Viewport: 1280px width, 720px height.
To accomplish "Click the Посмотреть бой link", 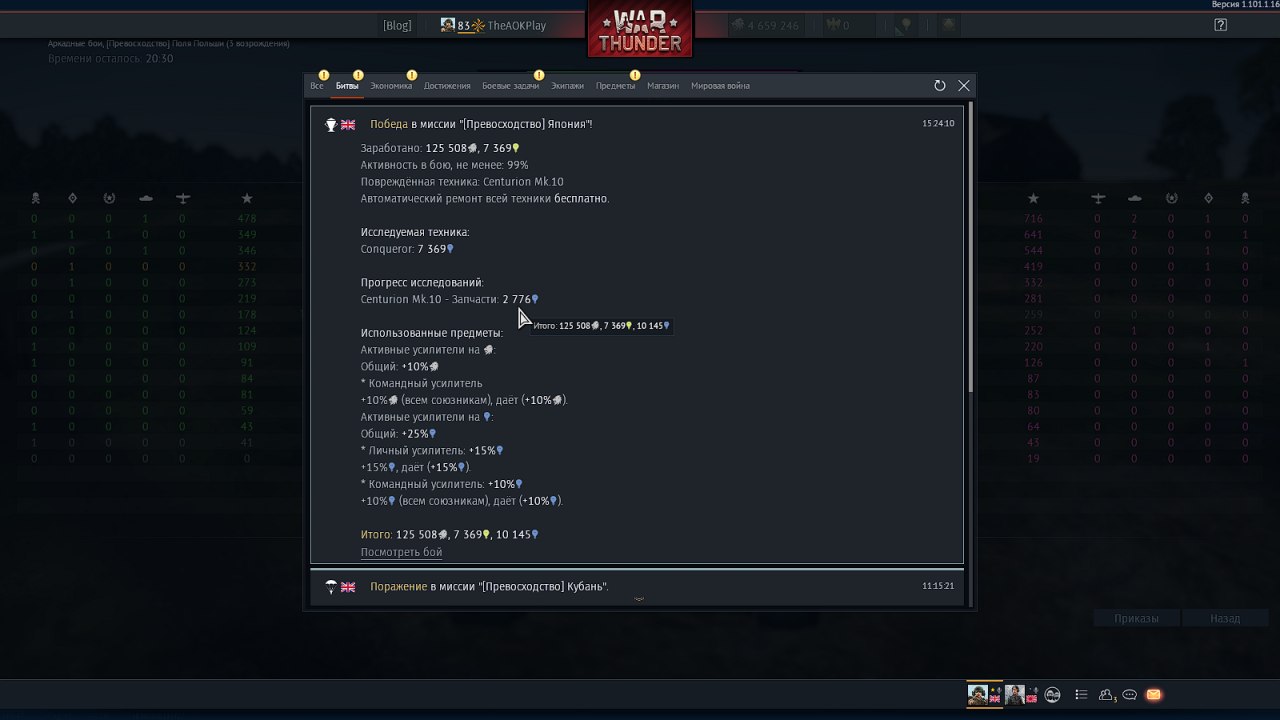I will coord(401,552).
